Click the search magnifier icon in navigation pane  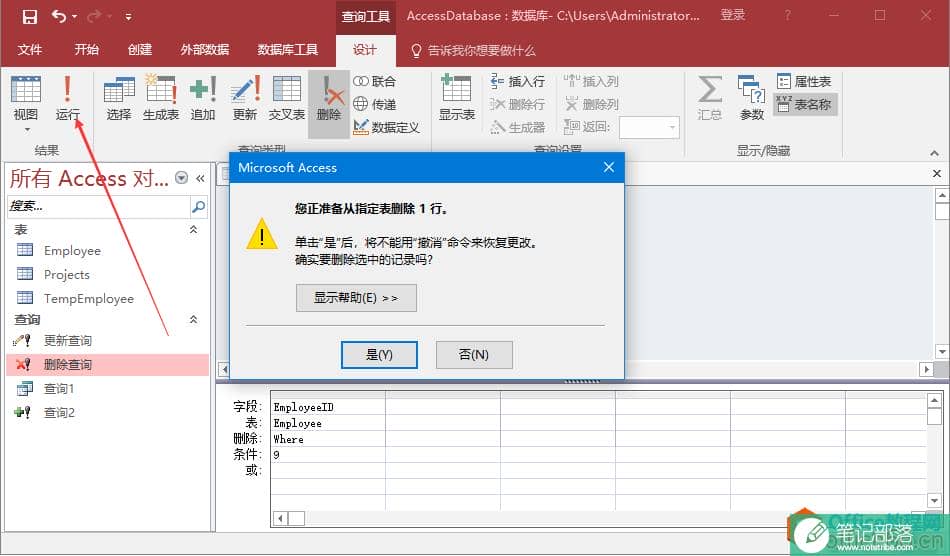(x=198, y=207)
